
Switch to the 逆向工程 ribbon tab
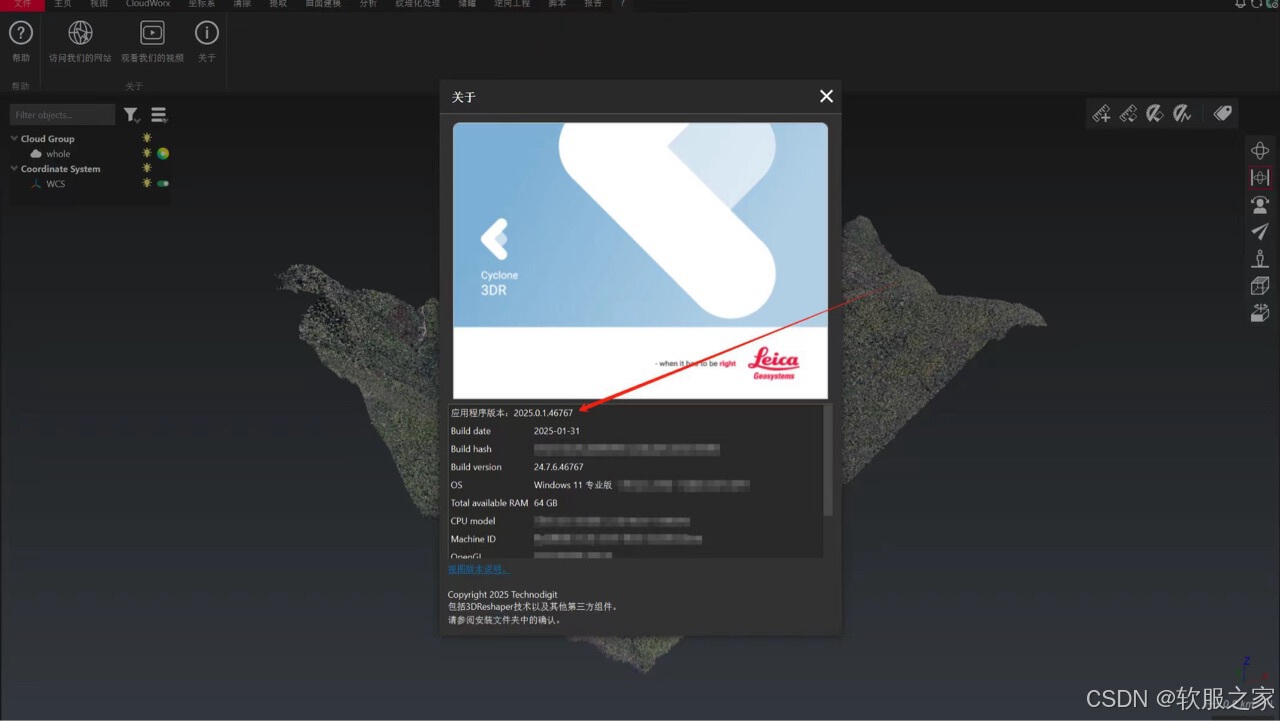pyautogui.click(x=512, y=4)
